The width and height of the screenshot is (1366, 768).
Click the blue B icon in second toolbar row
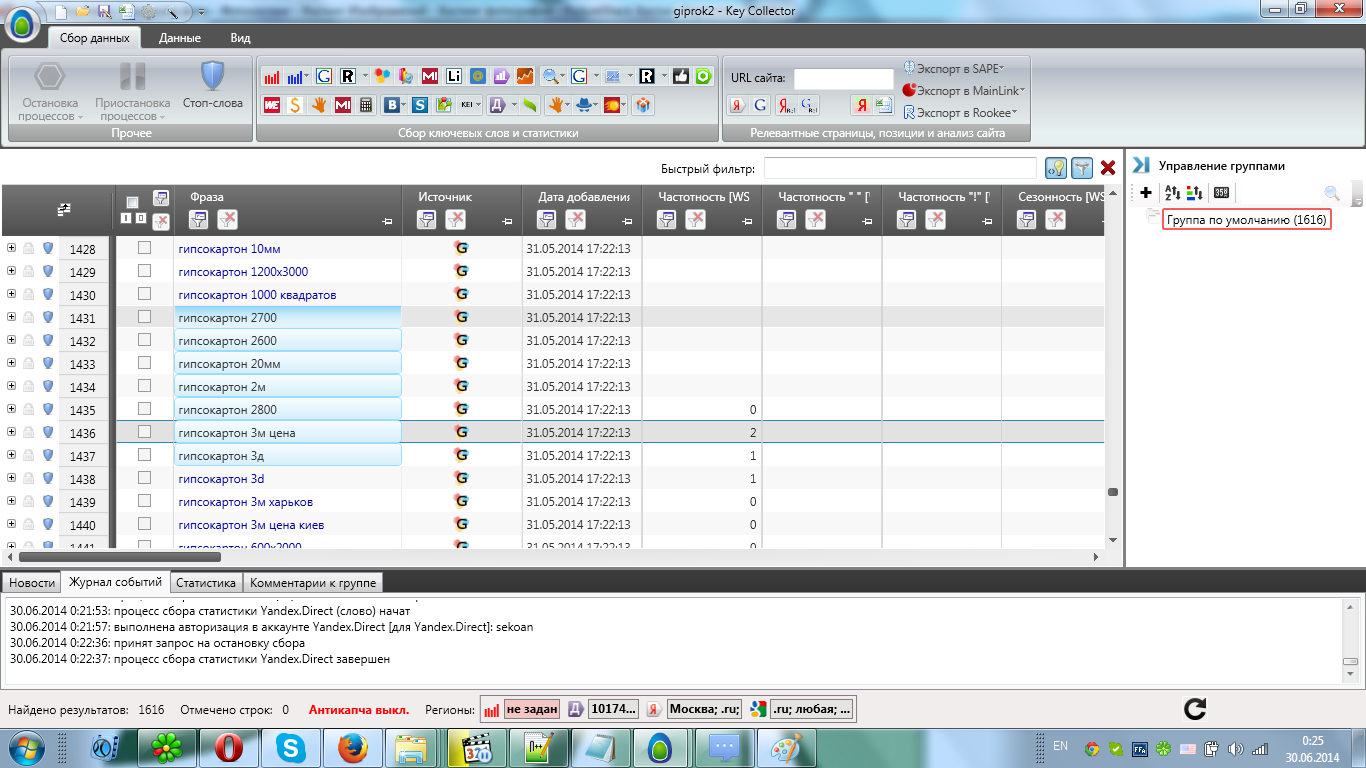tap(392, 104)
